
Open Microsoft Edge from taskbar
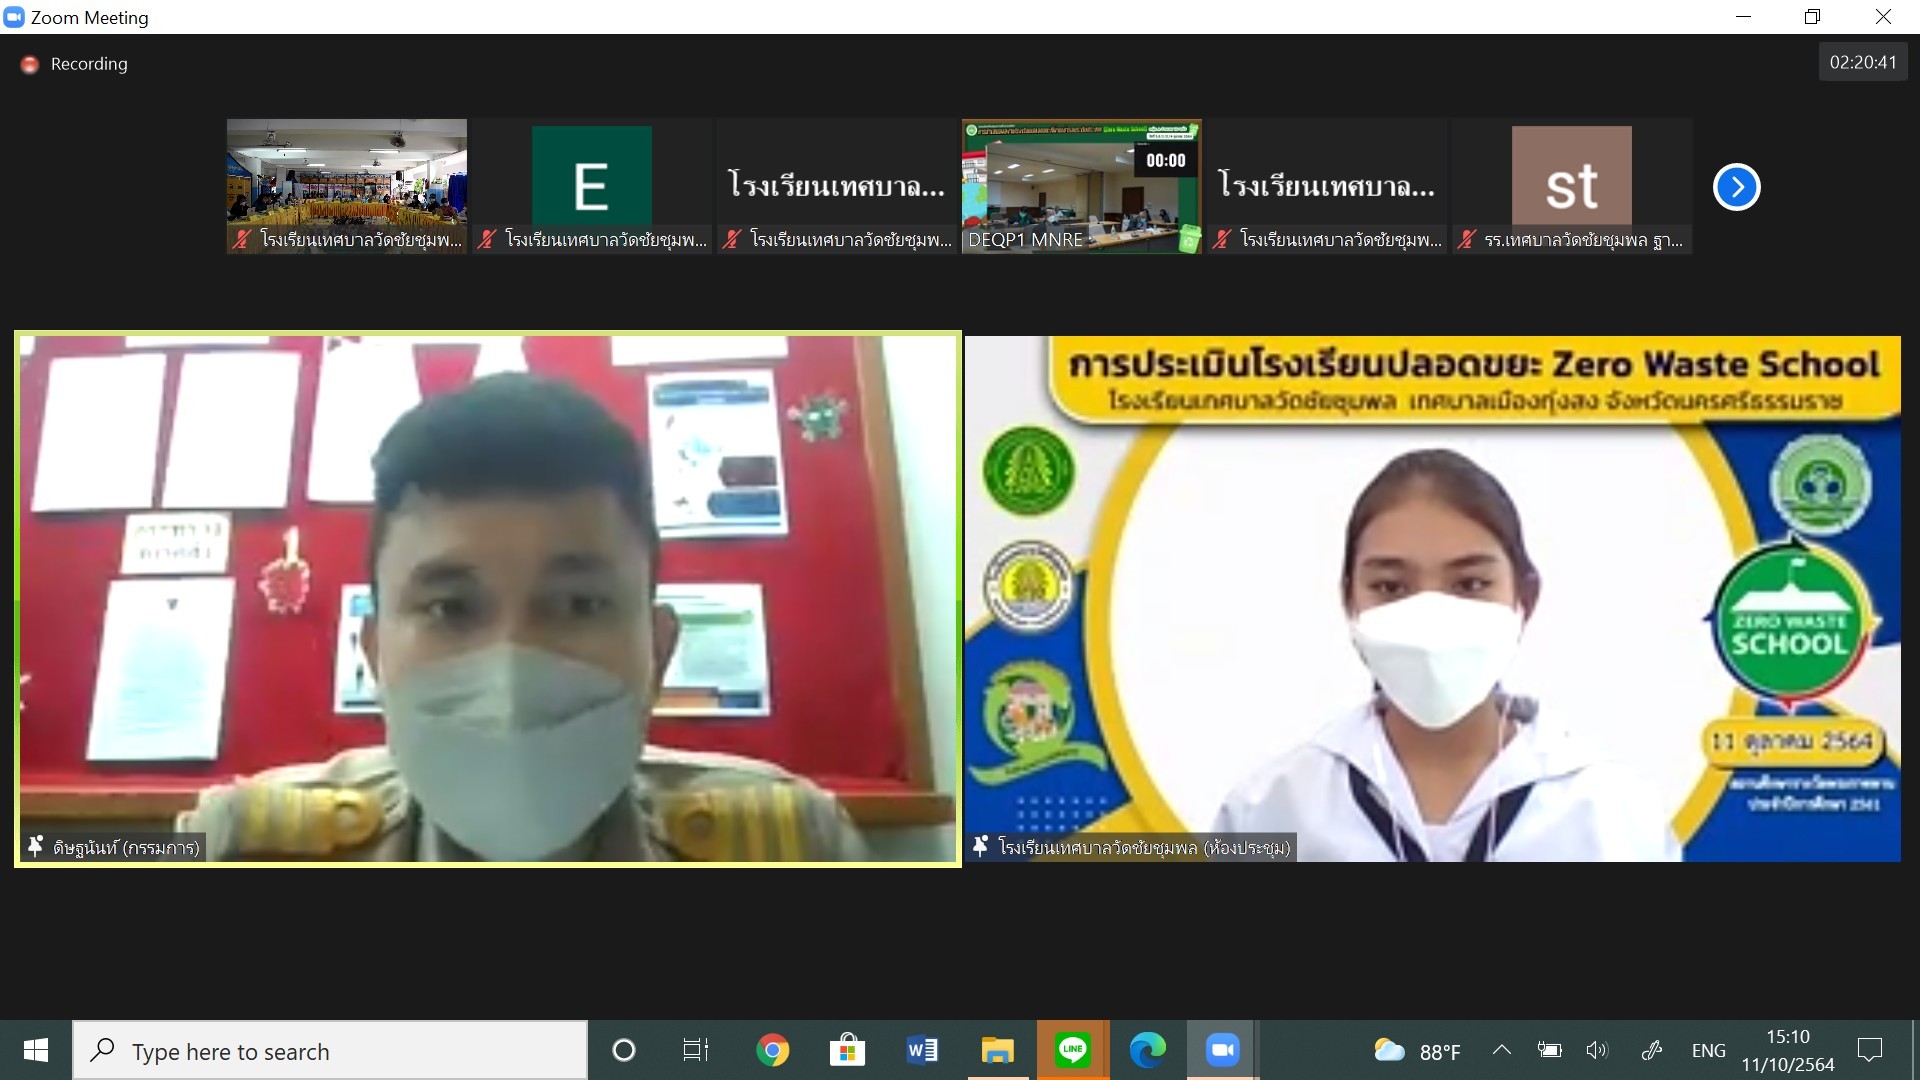pos(1147,1050)
